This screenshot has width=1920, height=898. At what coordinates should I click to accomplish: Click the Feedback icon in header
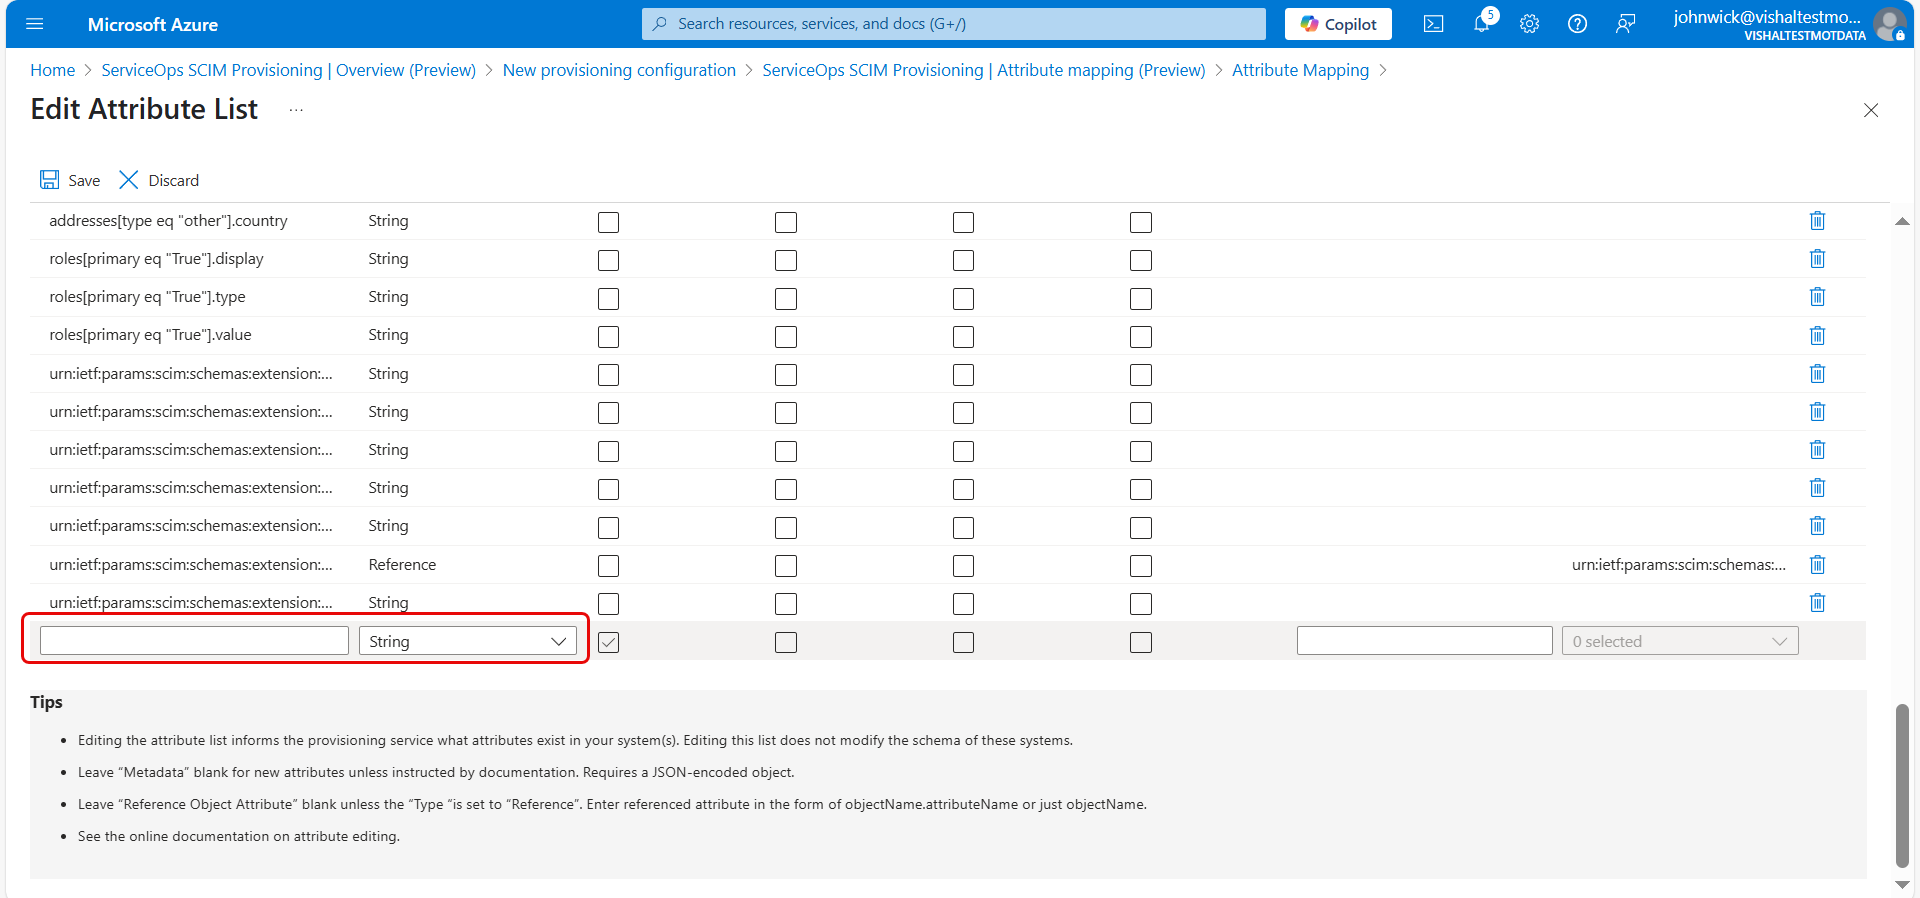1625,24
